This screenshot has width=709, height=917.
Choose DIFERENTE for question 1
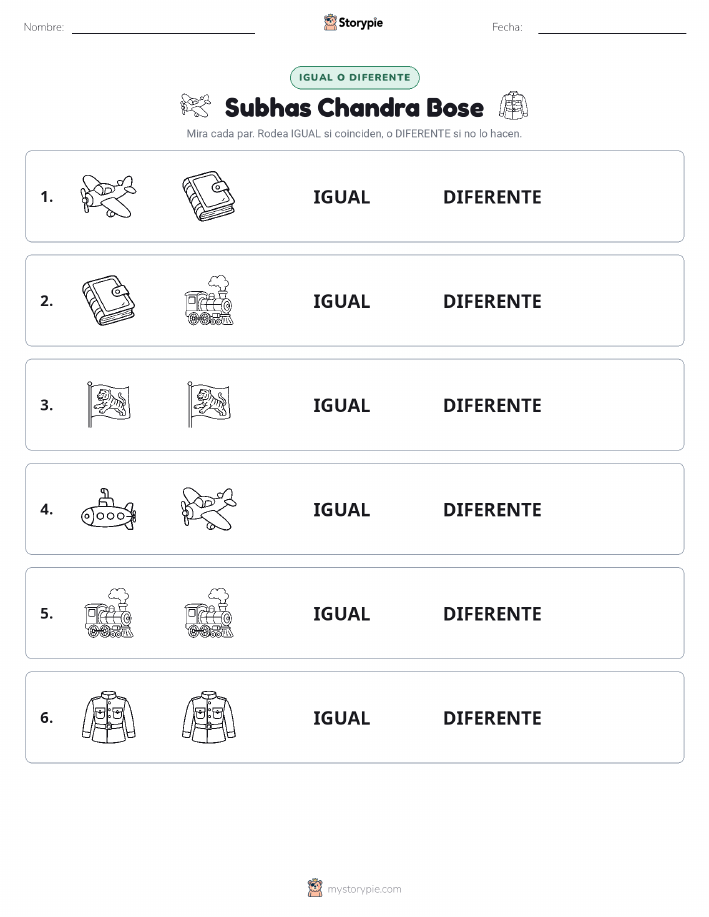492,197
